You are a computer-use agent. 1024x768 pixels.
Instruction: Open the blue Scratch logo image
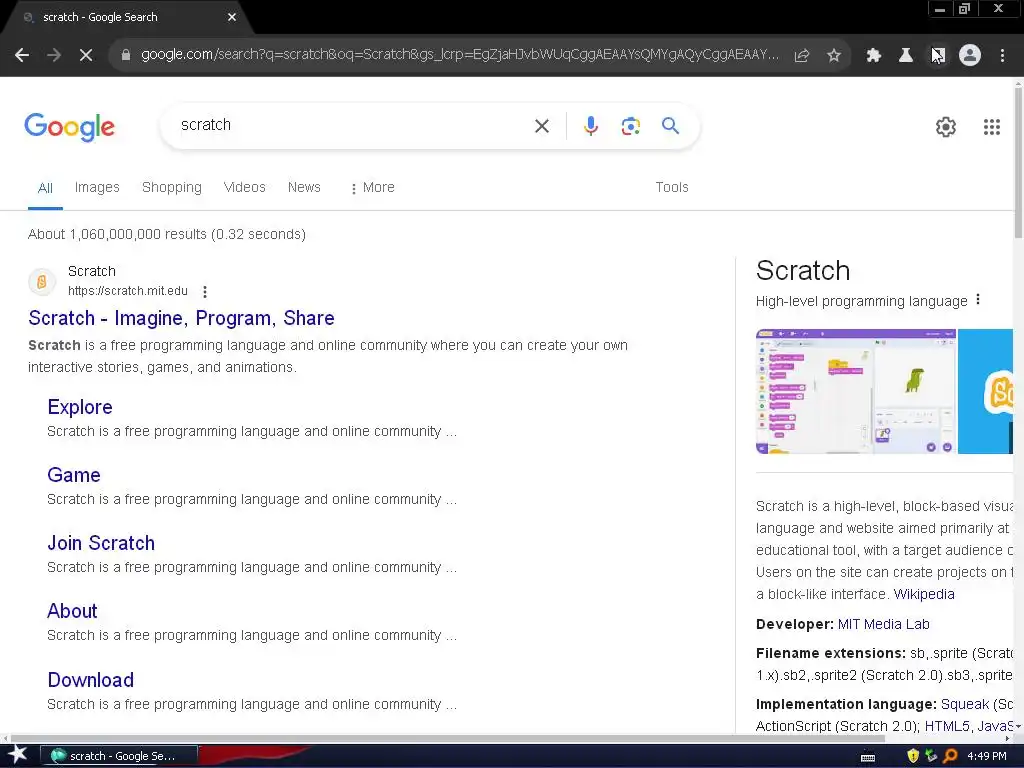(985, 391)
